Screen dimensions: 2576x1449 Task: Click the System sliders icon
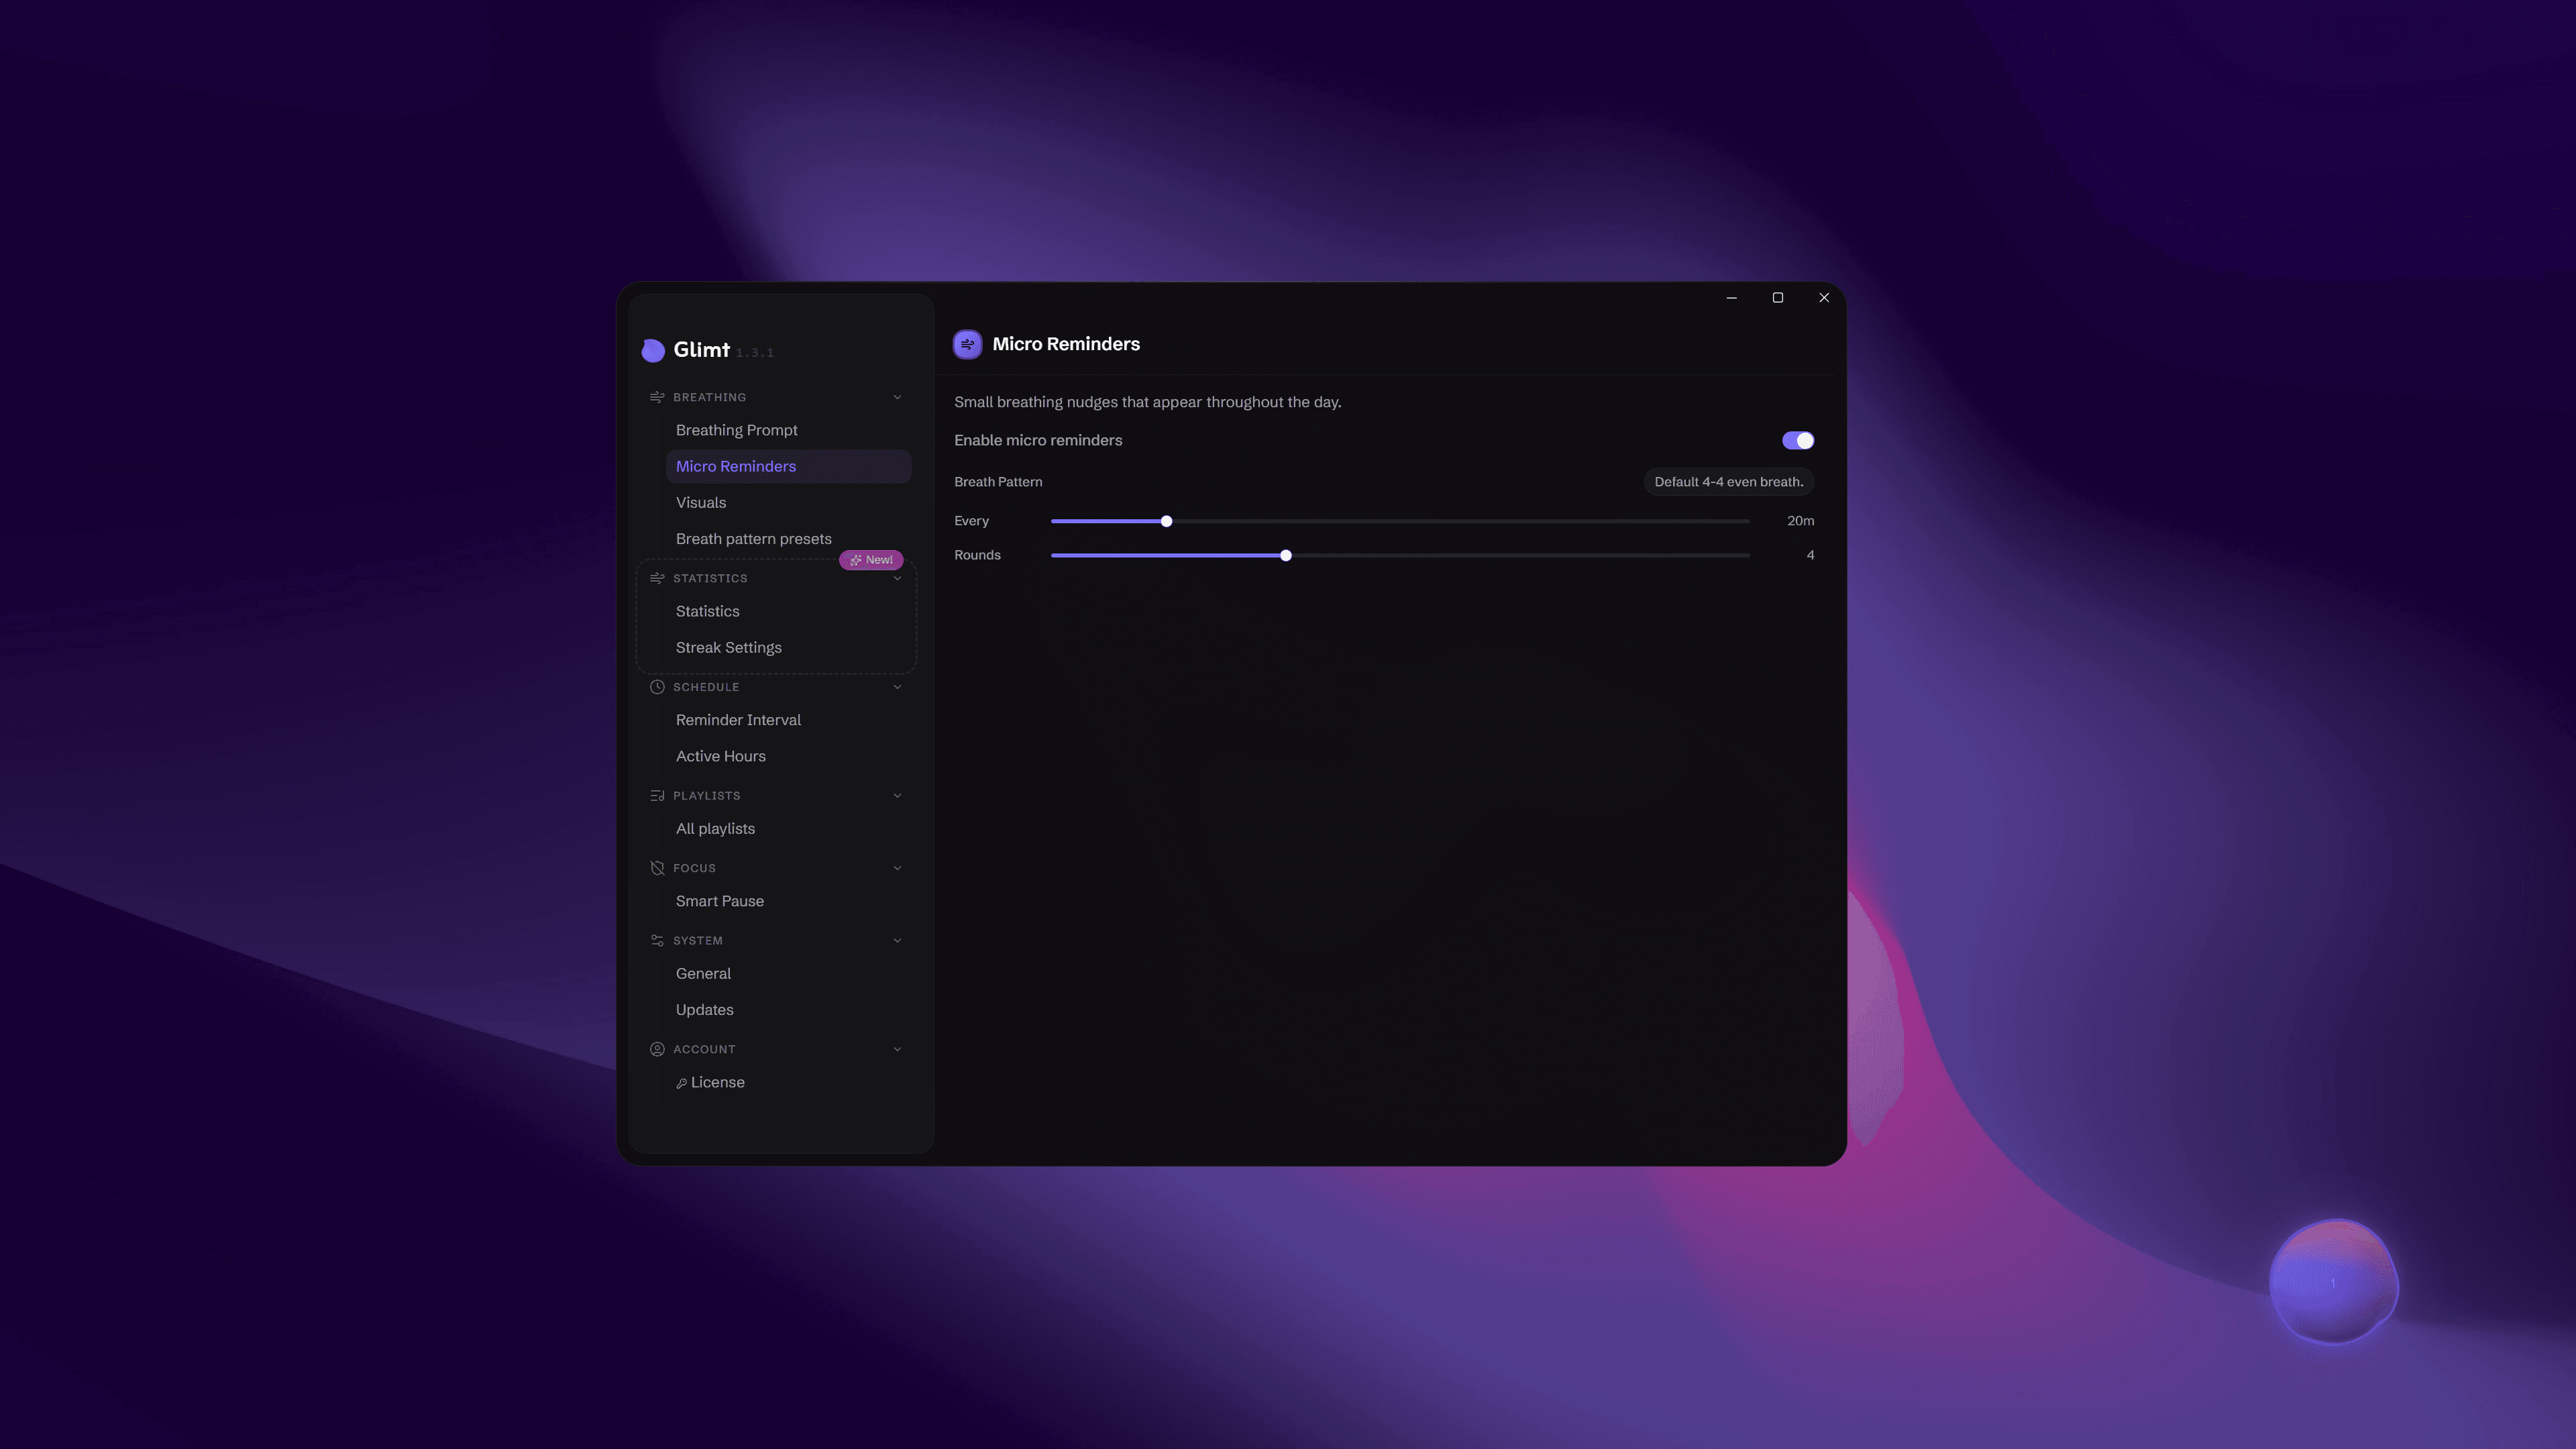657,941
